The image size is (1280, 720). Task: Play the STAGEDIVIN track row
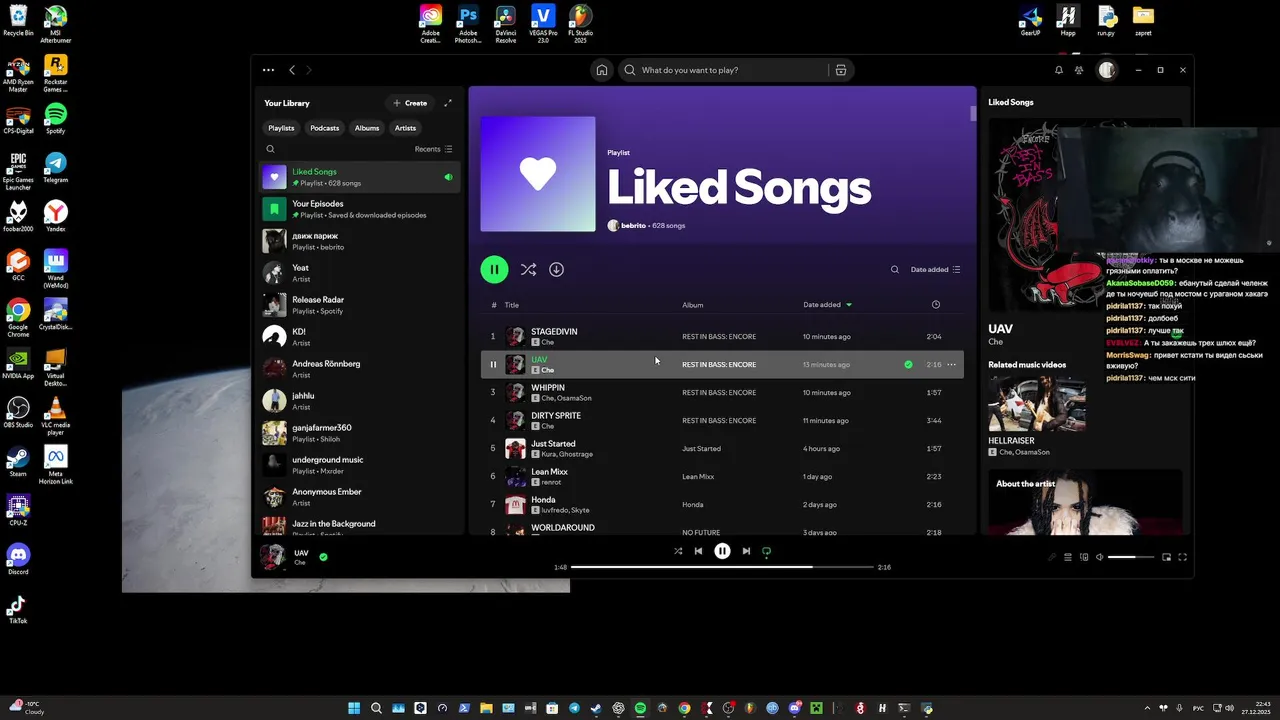(722, 336)
